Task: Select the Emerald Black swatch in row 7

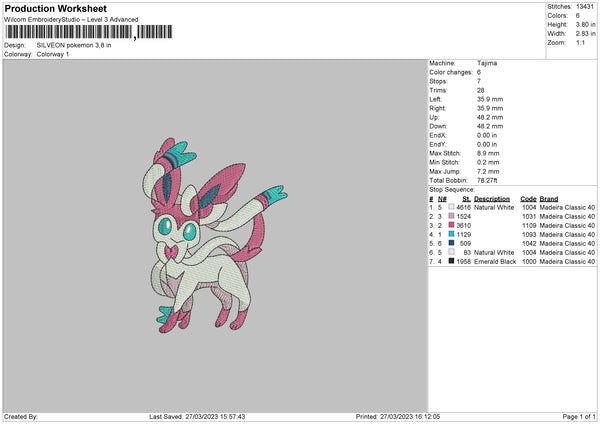Action: click(x=451, y=261)
